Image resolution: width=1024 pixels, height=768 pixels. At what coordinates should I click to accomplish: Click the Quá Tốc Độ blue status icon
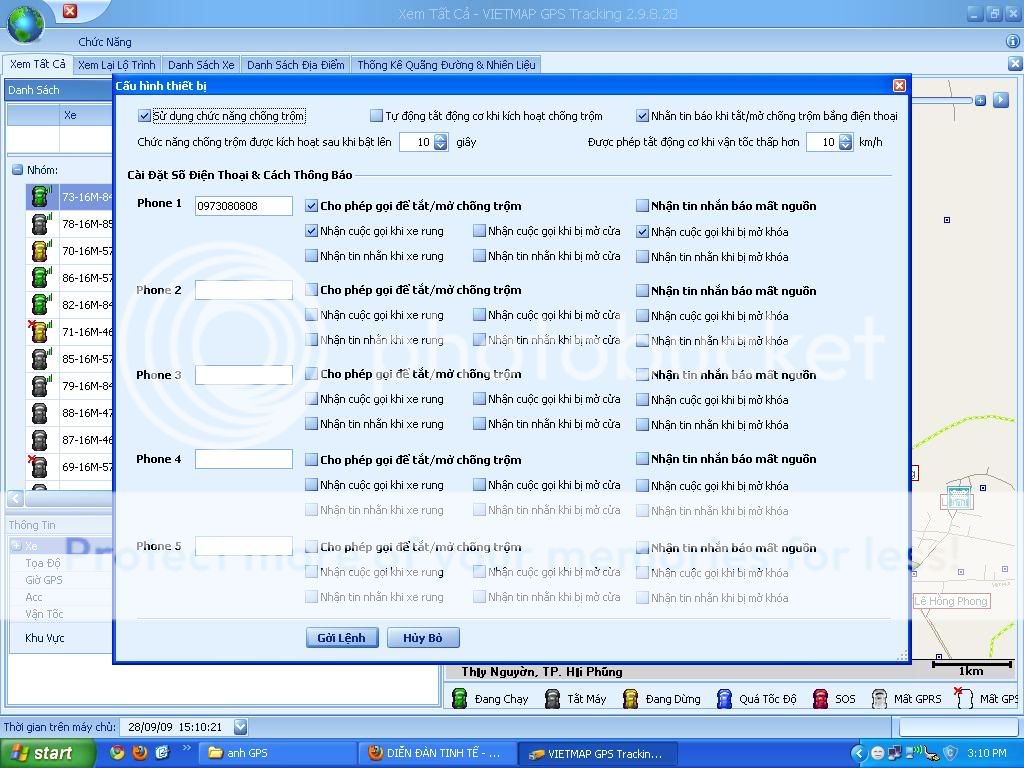tap(724, 699)
